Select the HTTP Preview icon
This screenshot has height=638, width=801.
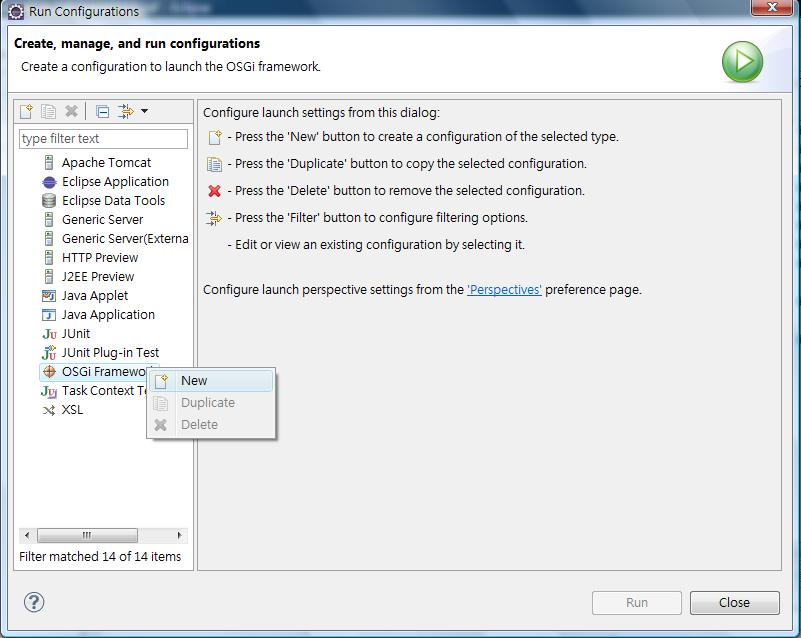coord(49,257)
